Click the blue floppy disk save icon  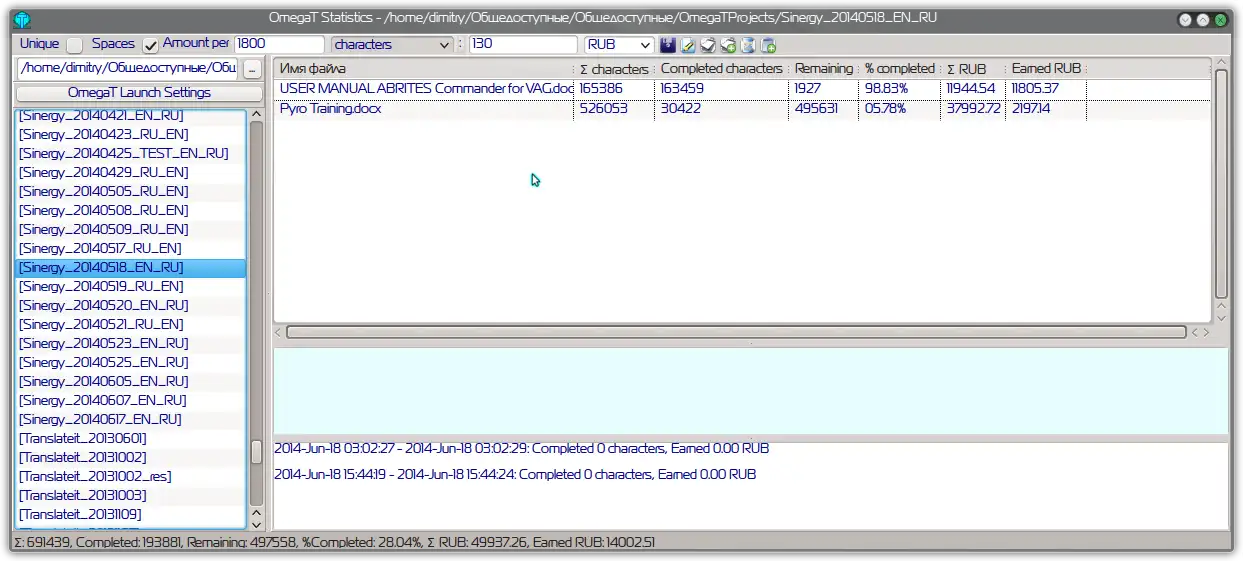click(668, 45)
